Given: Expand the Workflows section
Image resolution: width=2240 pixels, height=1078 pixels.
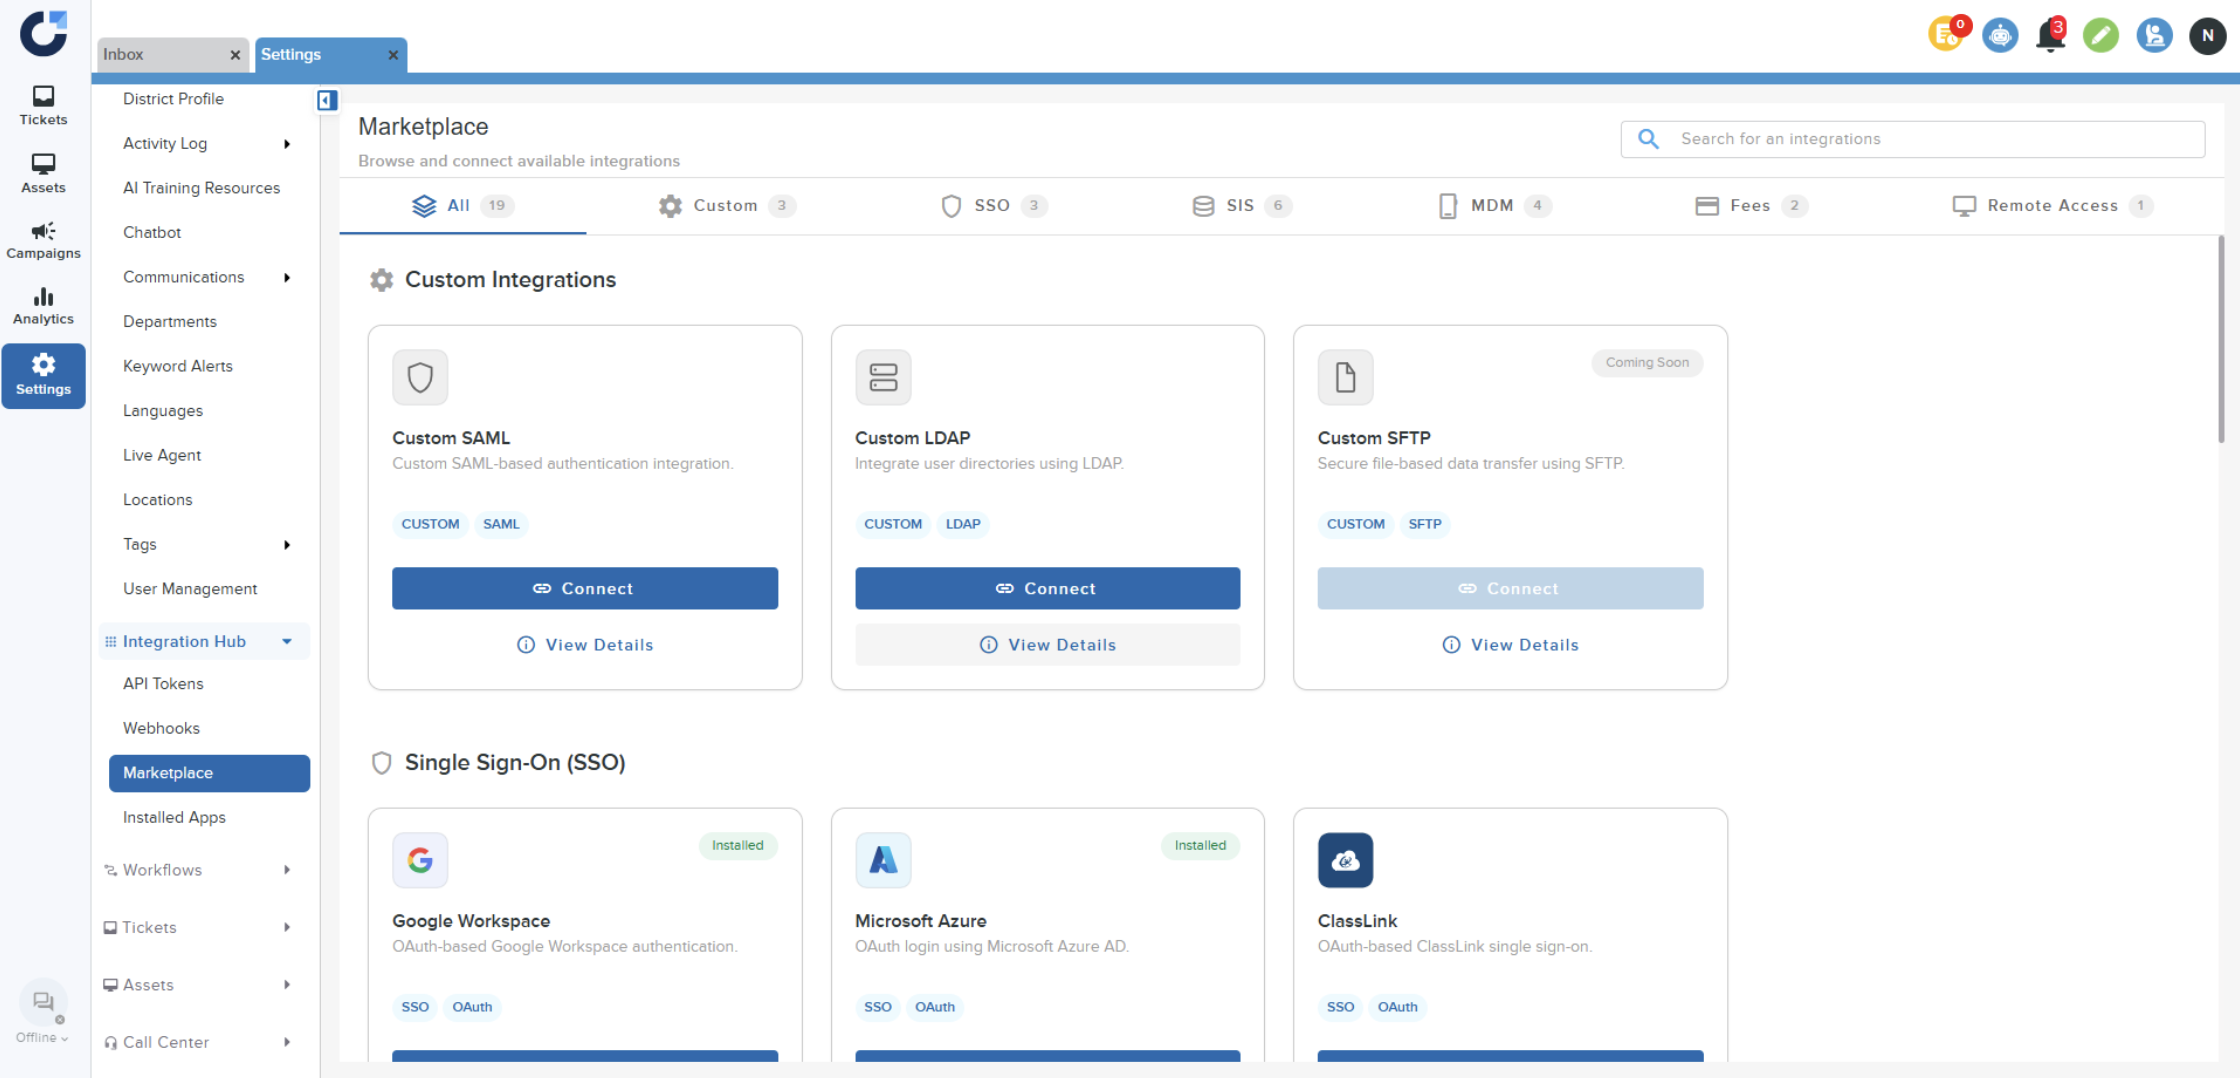Looking at the screenshot, I should point(287,870).
